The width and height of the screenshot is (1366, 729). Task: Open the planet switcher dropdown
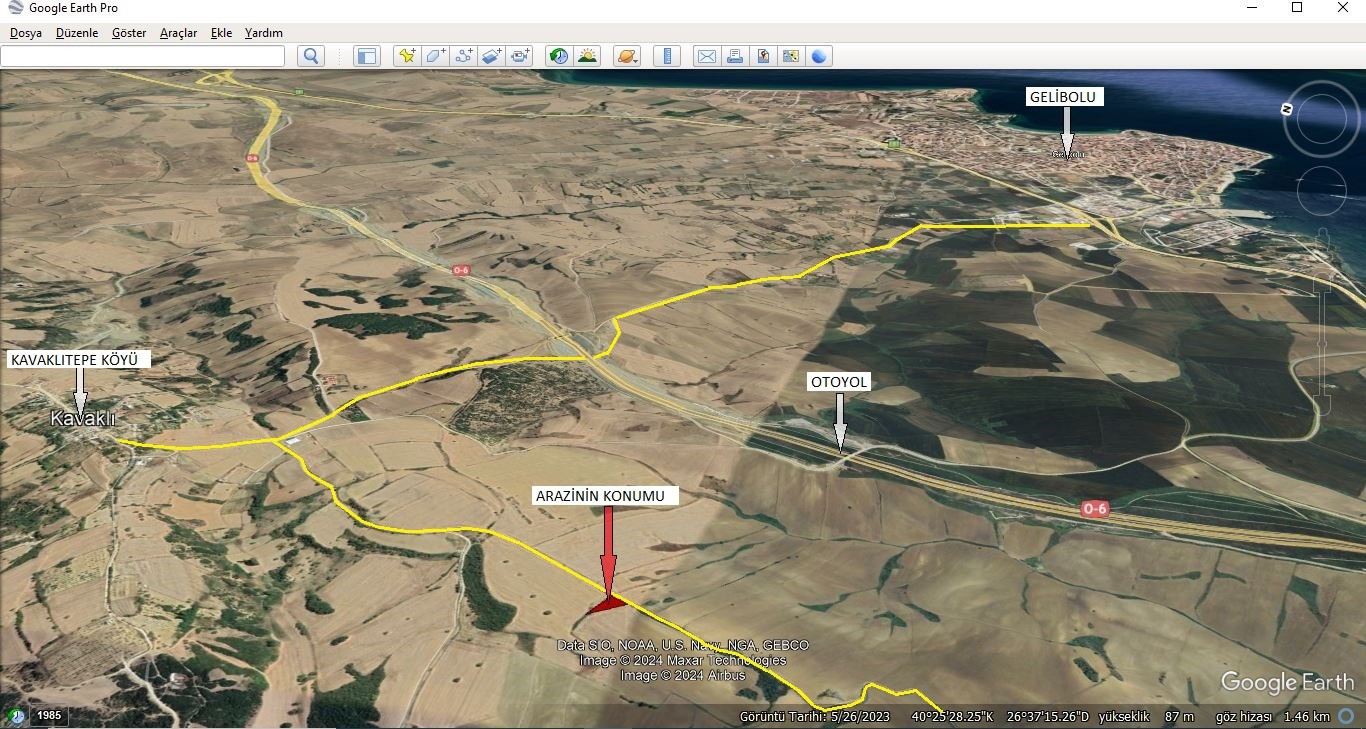pyautogui.click(x=627, y=56)
